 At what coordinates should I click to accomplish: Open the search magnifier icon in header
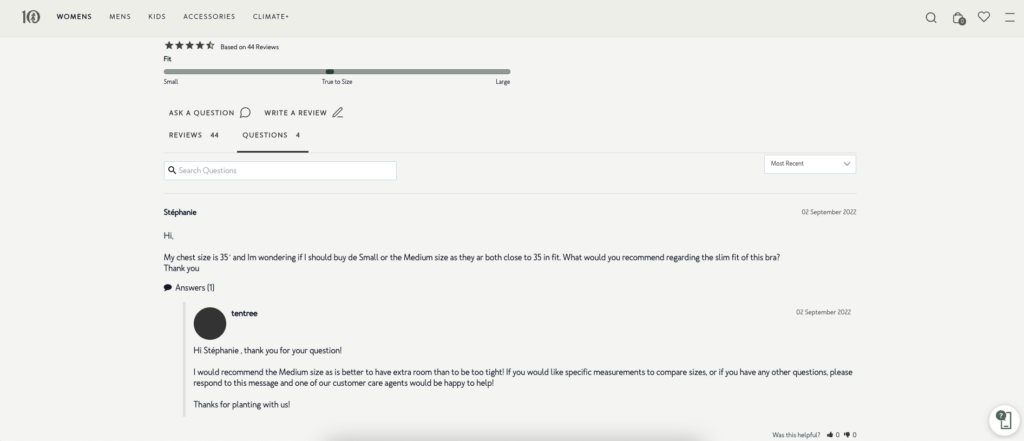[931, 17]
